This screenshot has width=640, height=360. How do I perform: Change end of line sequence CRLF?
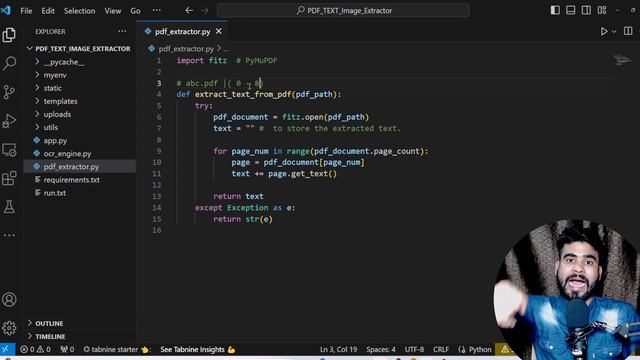(441, 349)
